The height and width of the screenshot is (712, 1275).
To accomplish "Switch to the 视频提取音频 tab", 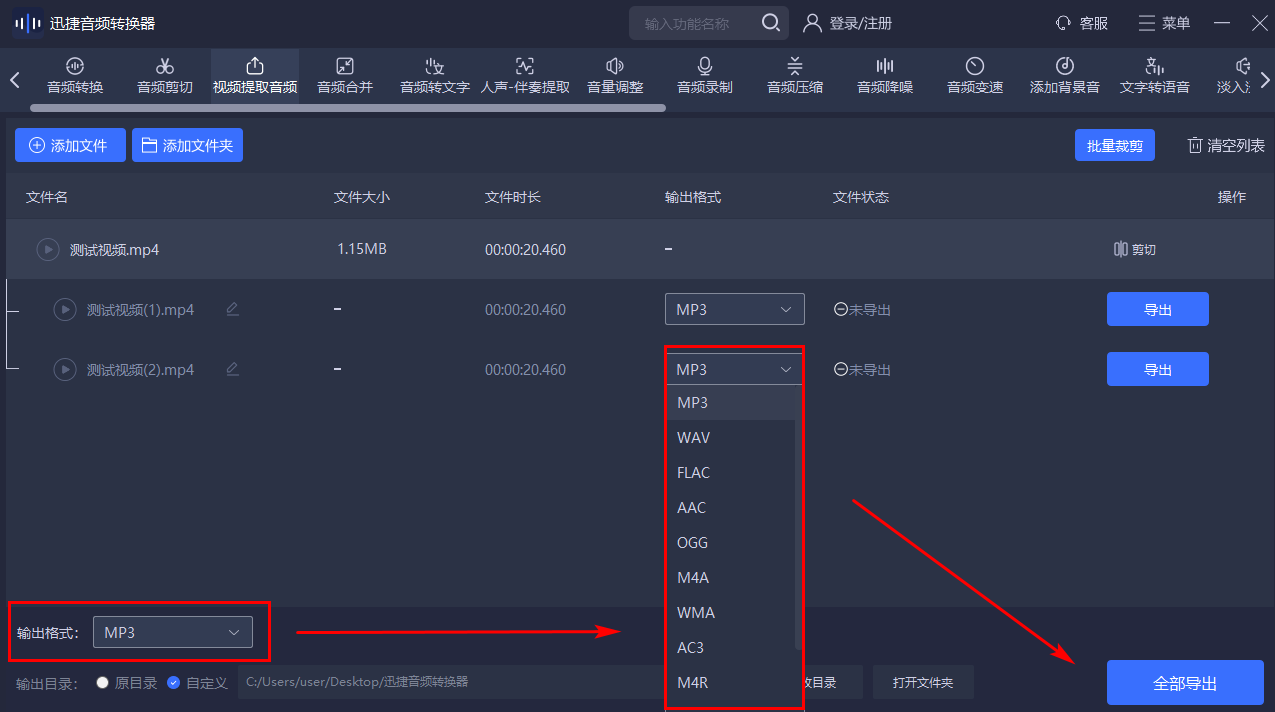I will point(254,76).
